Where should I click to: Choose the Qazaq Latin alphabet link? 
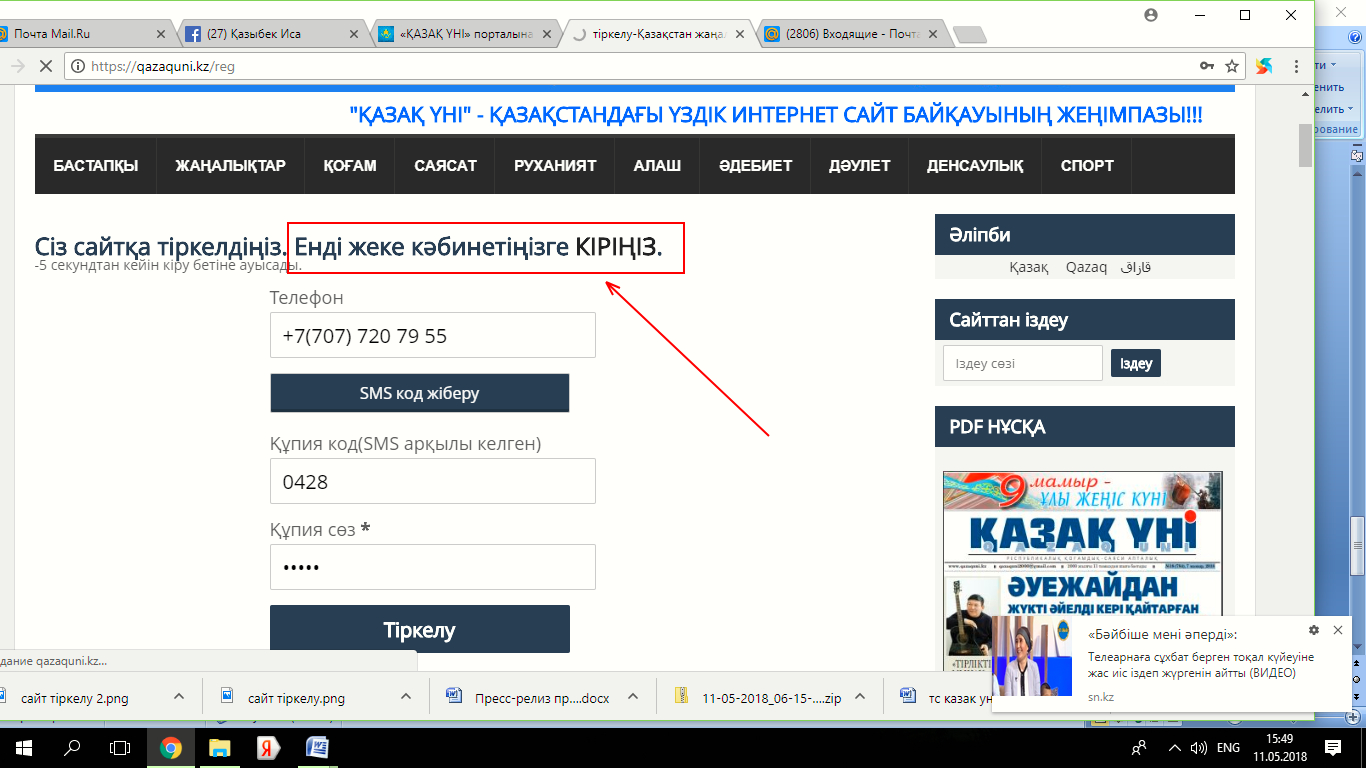coord(1086,268)
